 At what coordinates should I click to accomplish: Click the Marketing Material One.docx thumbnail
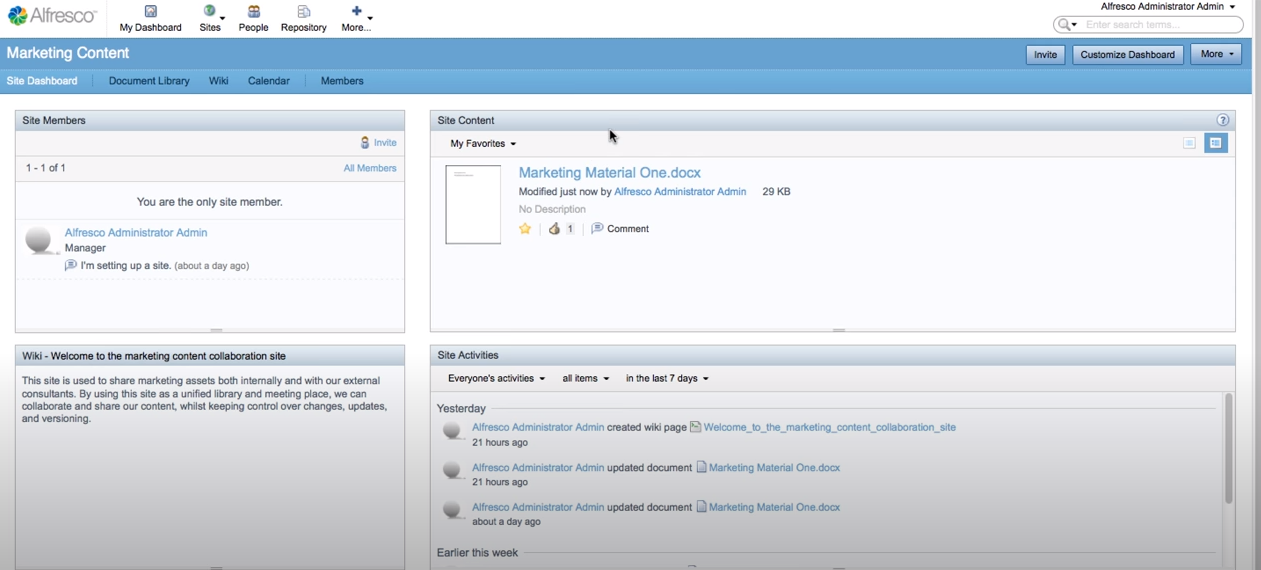(x=473, y=204)
